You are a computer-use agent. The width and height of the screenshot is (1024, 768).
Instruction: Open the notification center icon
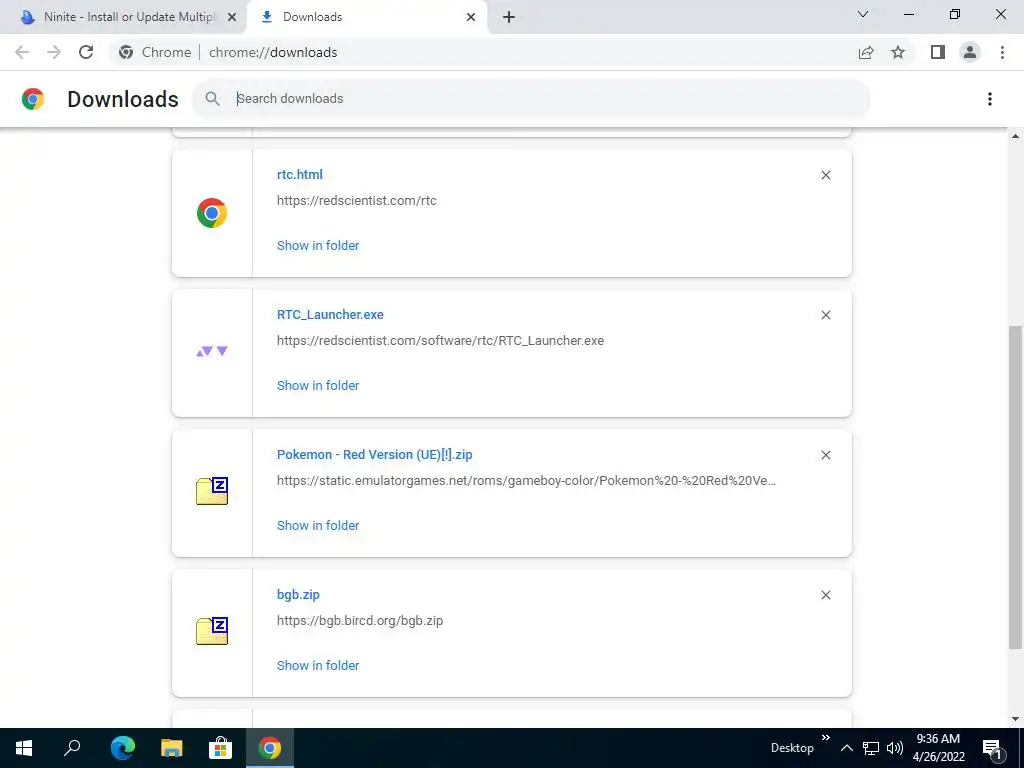tap(993, 748)
